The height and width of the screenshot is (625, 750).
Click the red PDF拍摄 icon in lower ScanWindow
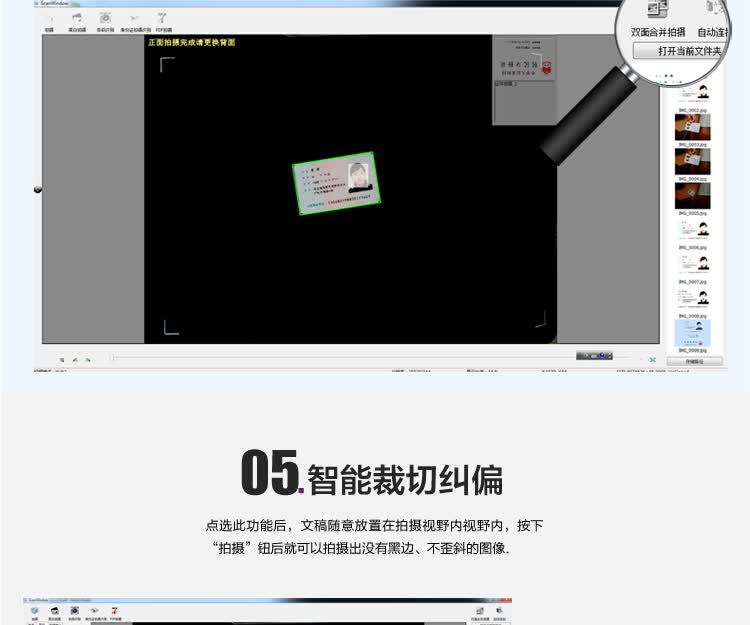coord(114,611)
